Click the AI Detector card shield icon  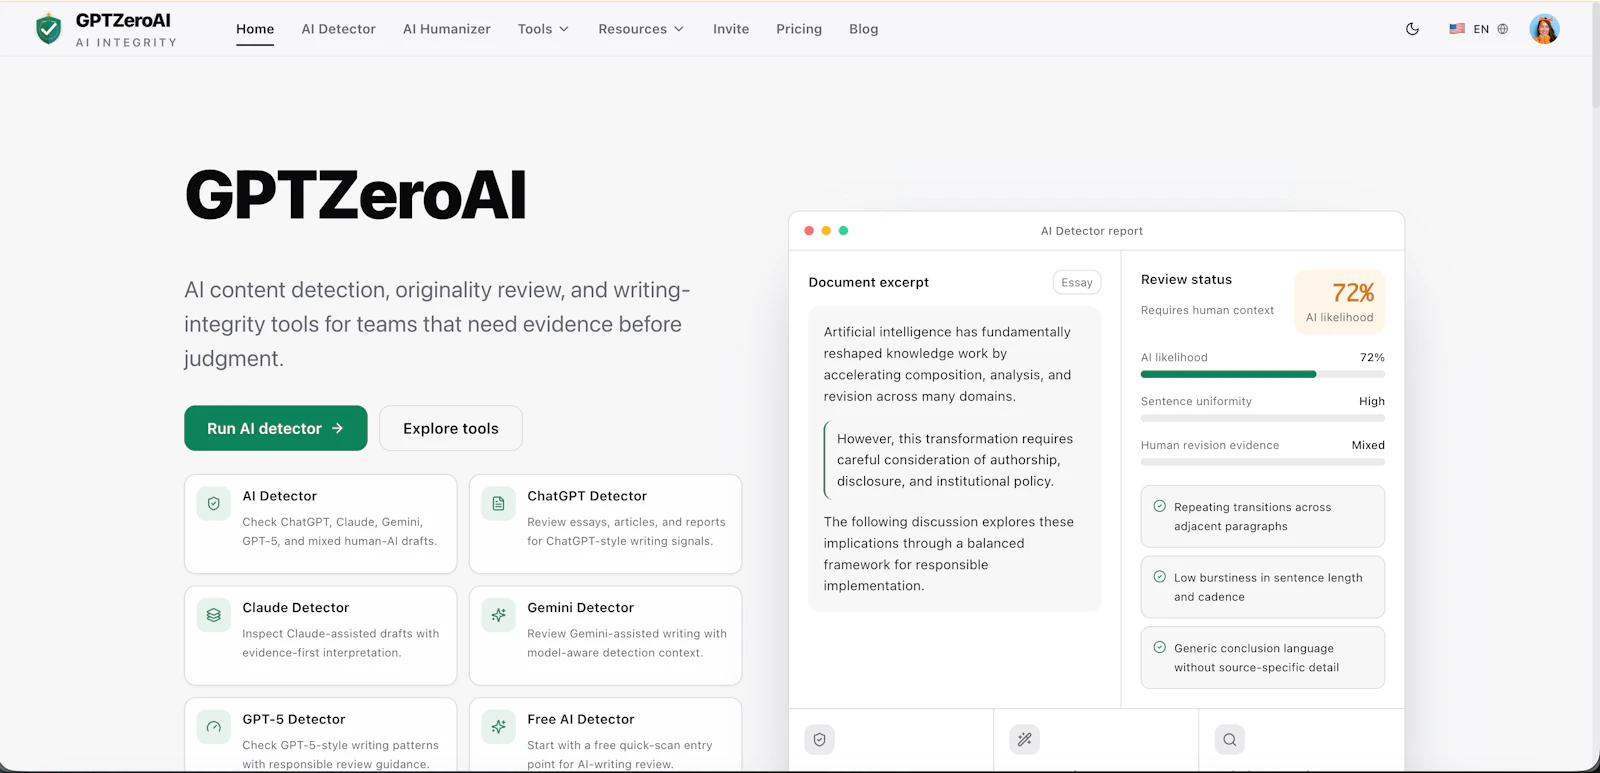(213, 504)
